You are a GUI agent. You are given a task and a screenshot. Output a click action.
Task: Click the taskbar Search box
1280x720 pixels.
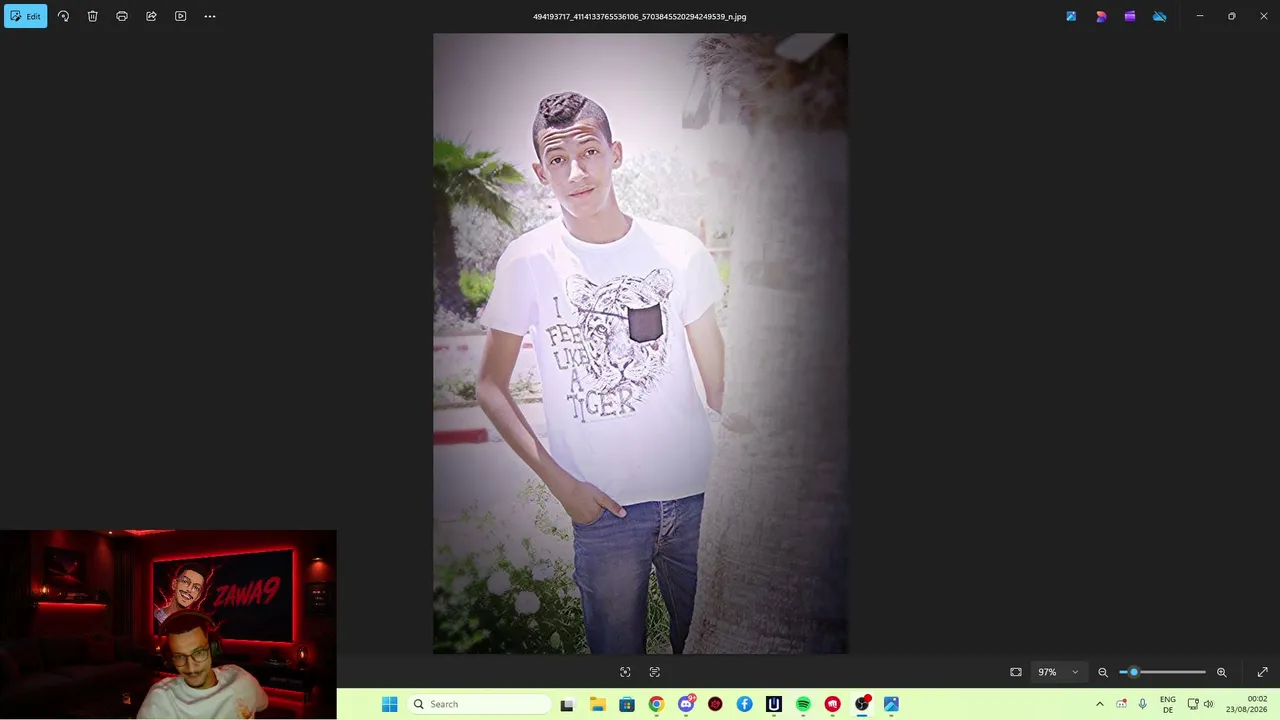click(480, 704)
